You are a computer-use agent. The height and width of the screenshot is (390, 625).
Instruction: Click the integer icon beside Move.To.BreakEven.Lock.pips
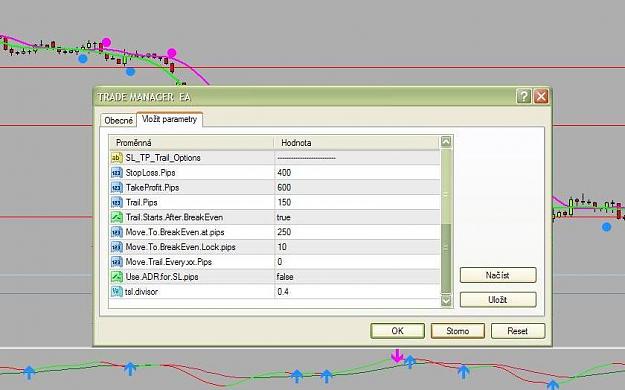(116, 247)
